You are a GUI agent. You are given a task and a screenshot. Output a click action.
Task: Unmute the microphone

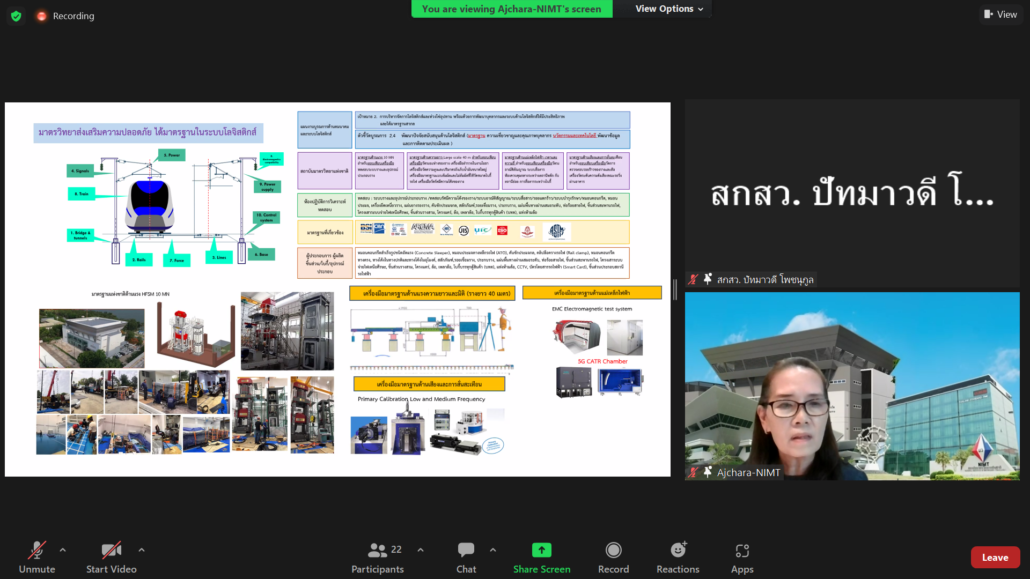(37, 557)
